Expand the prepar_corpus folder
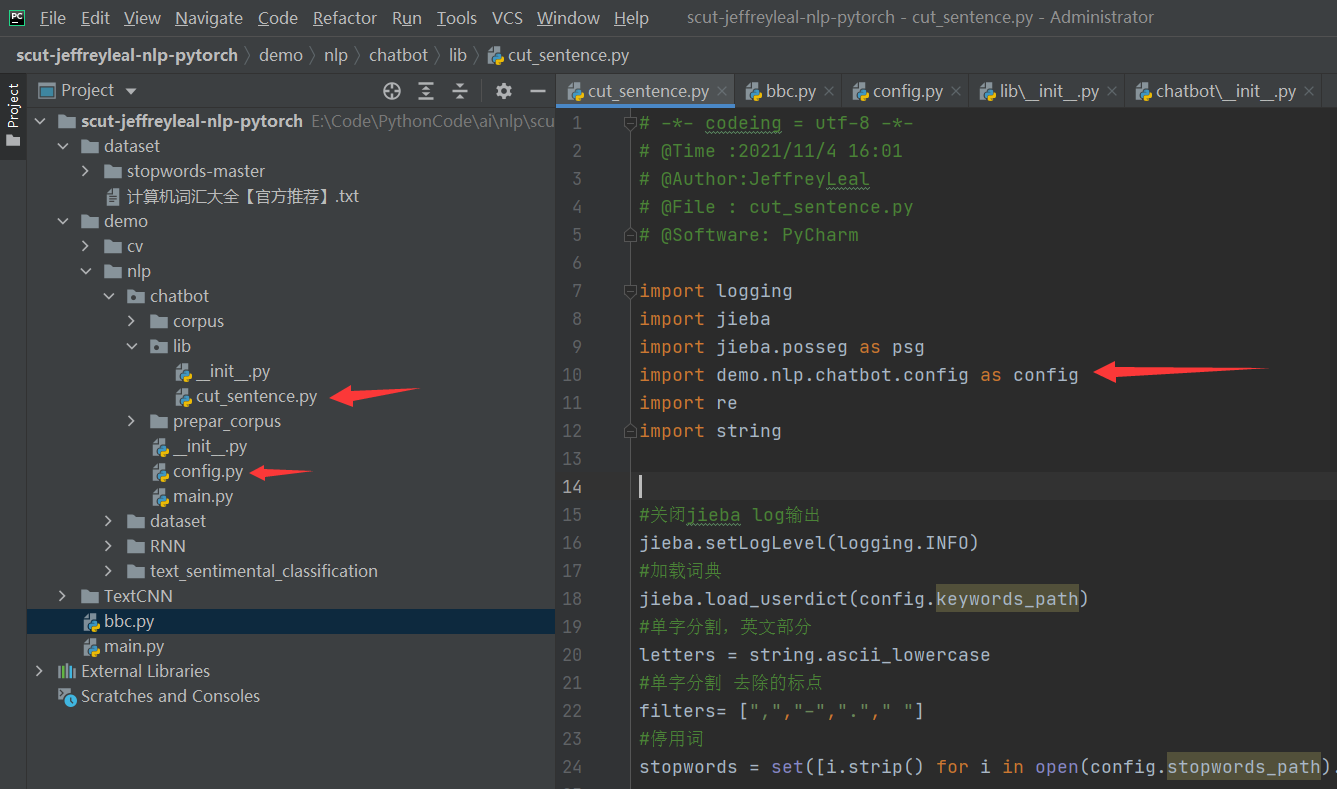Screen dimensions: 1337x789 pyautogui.click(x=132, y=422)
